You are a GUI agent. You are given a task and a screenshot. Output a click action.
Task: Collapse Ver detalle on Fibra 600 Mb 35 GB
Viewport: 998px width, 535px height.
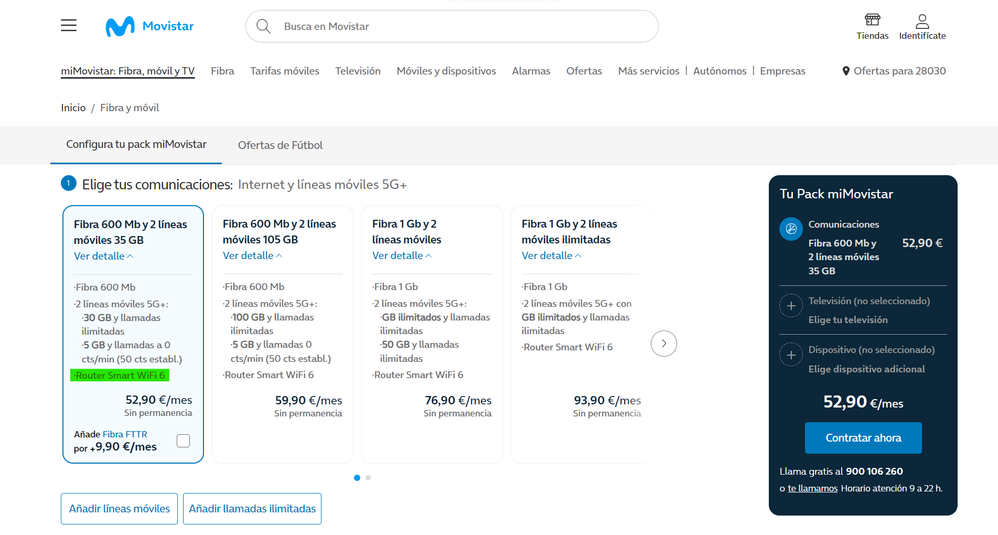pos(103,256)
